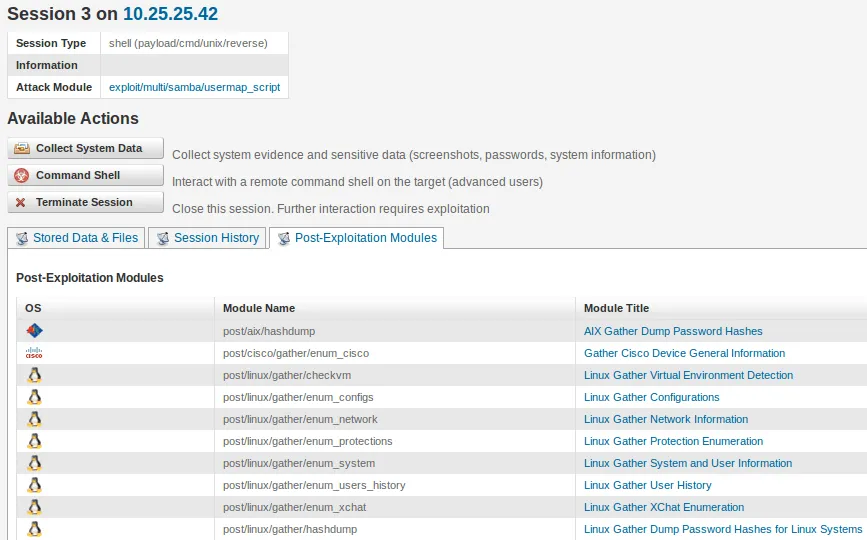Click the penguin icon beside enum_users_history module
Viewport: 867px width, 540px height.
pyautogui.click(x=34, y=485)
